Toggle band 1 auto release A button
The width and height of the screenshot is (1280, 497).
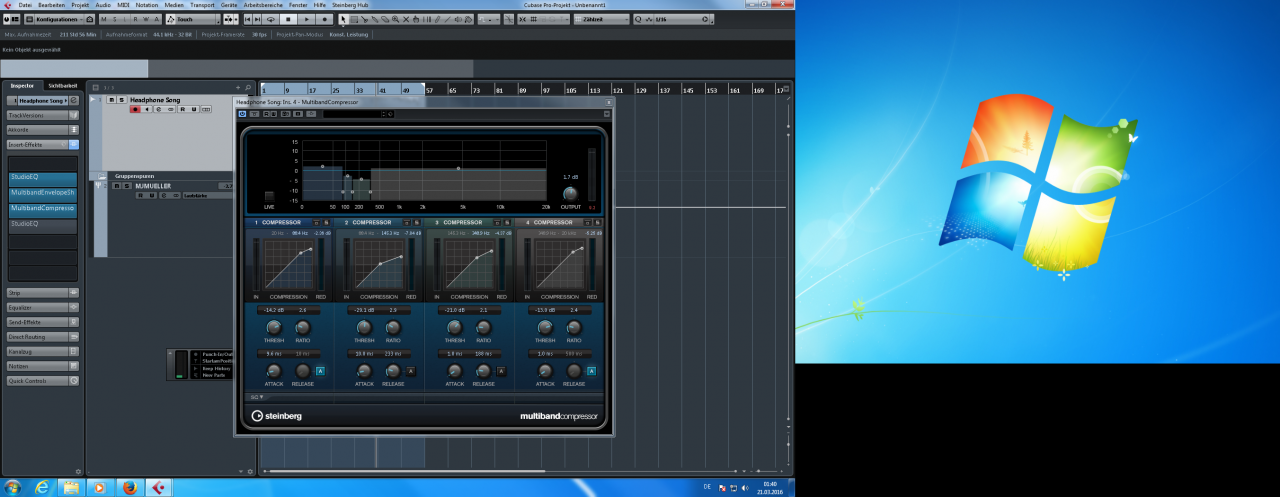321,371
